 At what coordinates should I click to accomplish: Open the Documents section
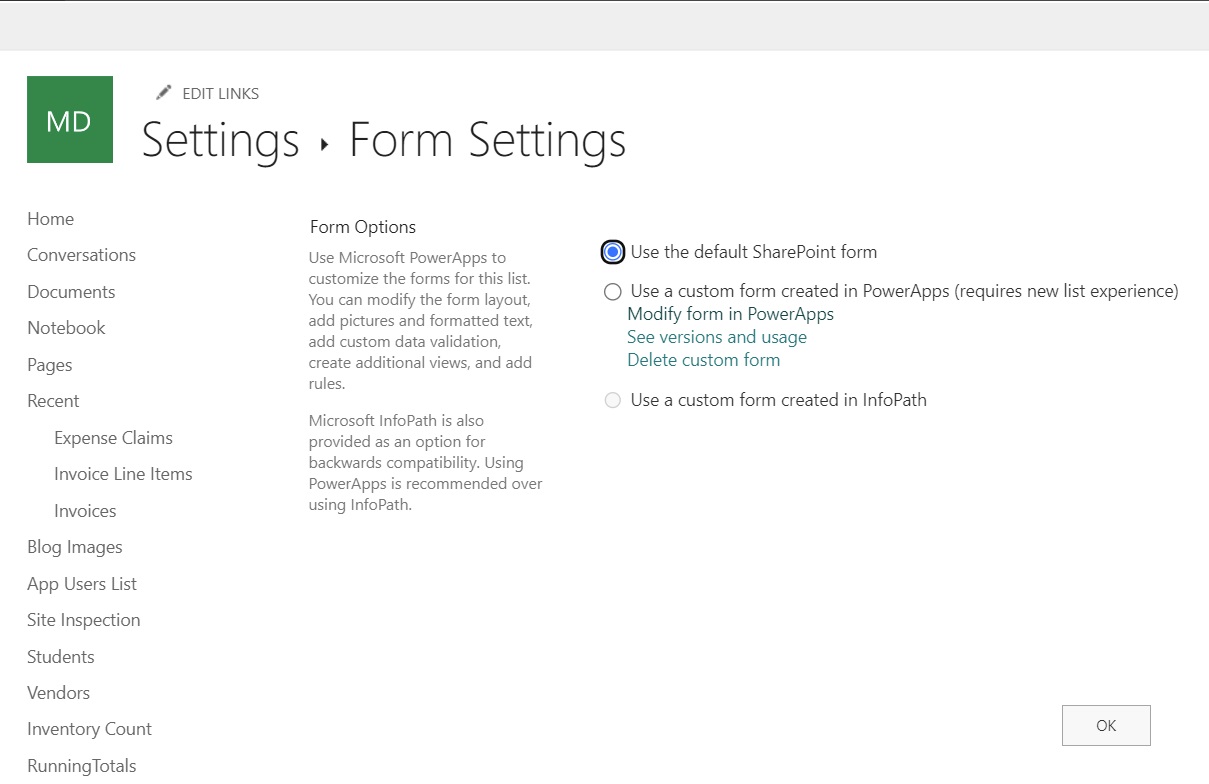click(71, 291)
